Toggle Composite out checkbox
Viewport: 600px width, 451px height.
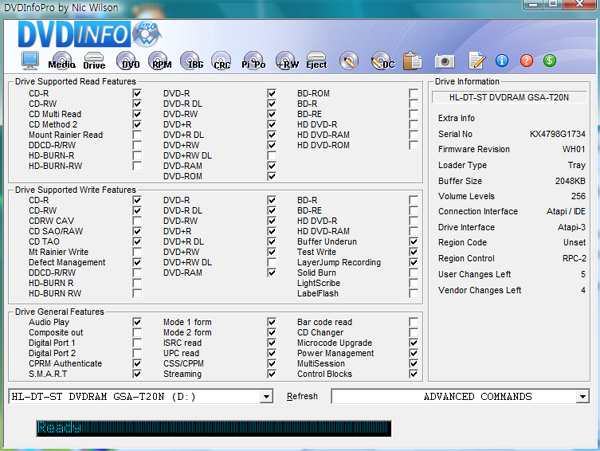point(137,332)
